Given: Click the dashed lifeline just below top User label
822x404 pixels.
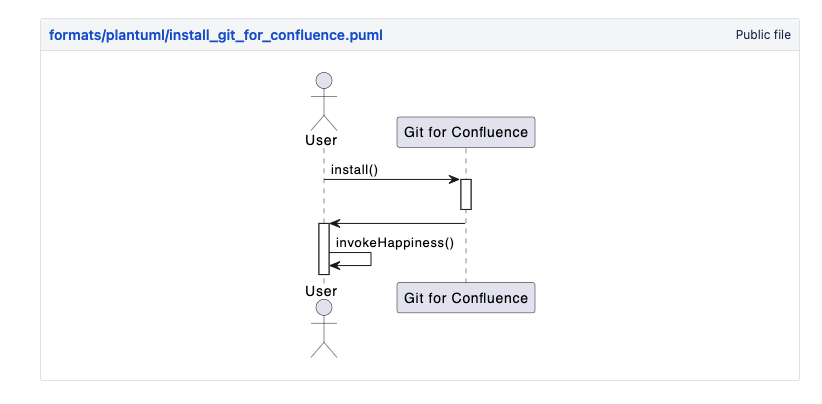Looking at the screenshot, I should pyautogui.click(x=323, y=160).
